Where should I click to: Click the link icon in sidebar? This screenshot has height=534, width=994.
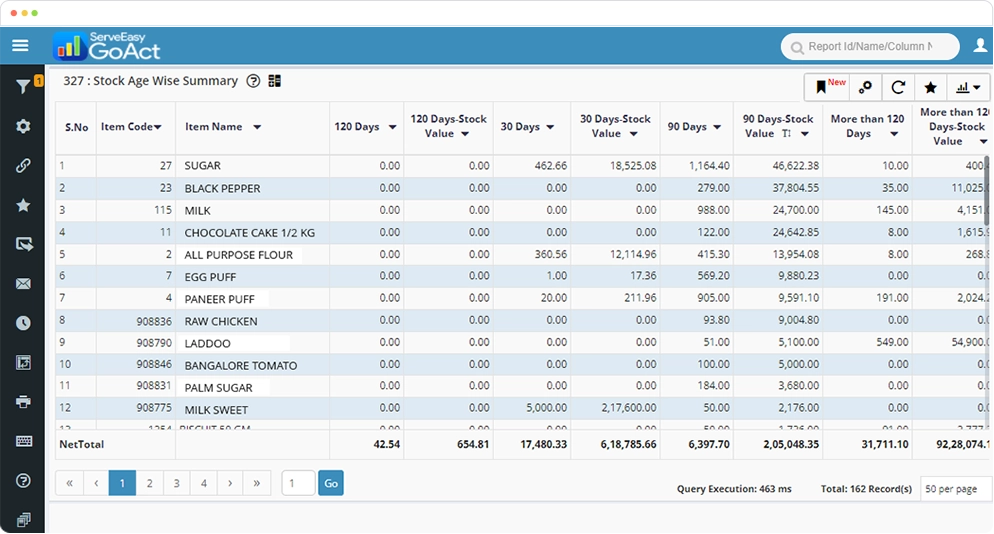(23, 166)
